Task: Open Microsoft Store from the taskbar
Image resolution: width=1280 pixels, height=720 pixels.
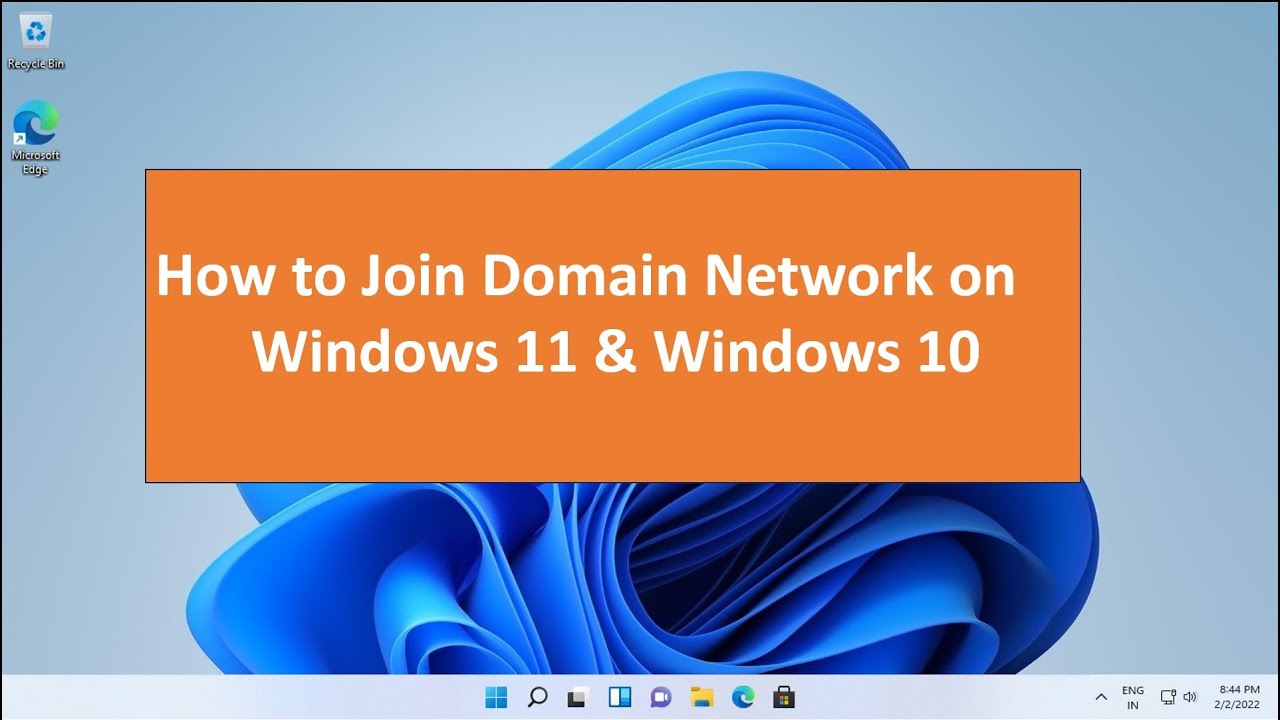Action: click(784, 697)
